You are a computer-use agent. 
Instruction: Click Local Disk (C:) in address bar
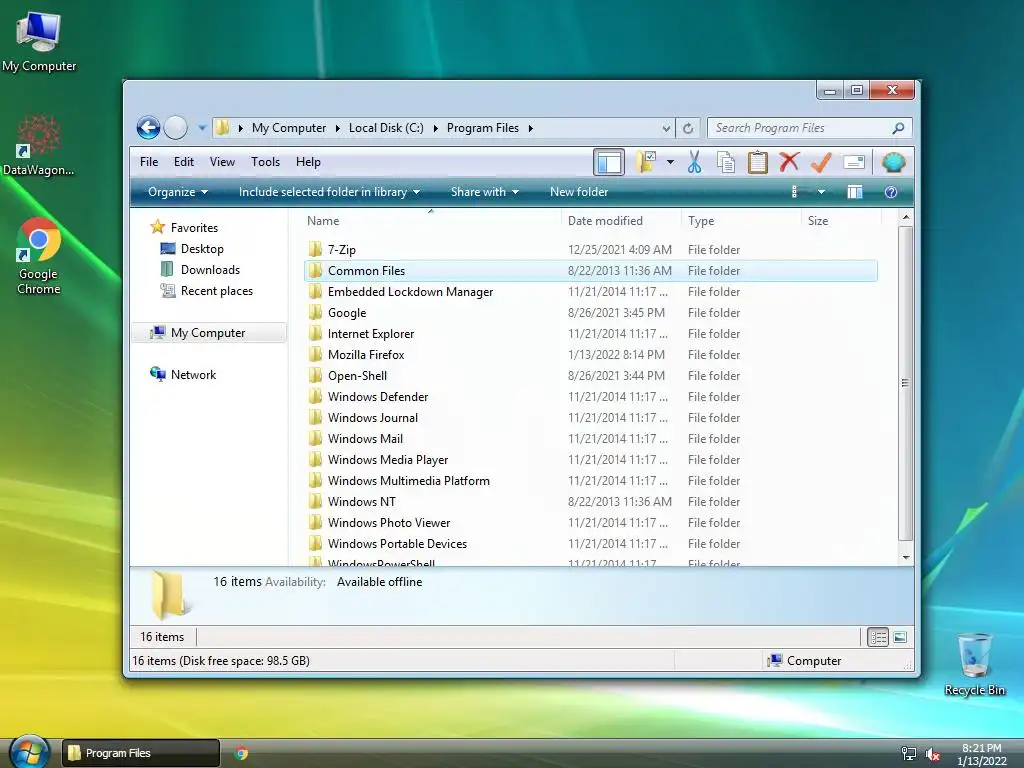[x=386, y=128]
